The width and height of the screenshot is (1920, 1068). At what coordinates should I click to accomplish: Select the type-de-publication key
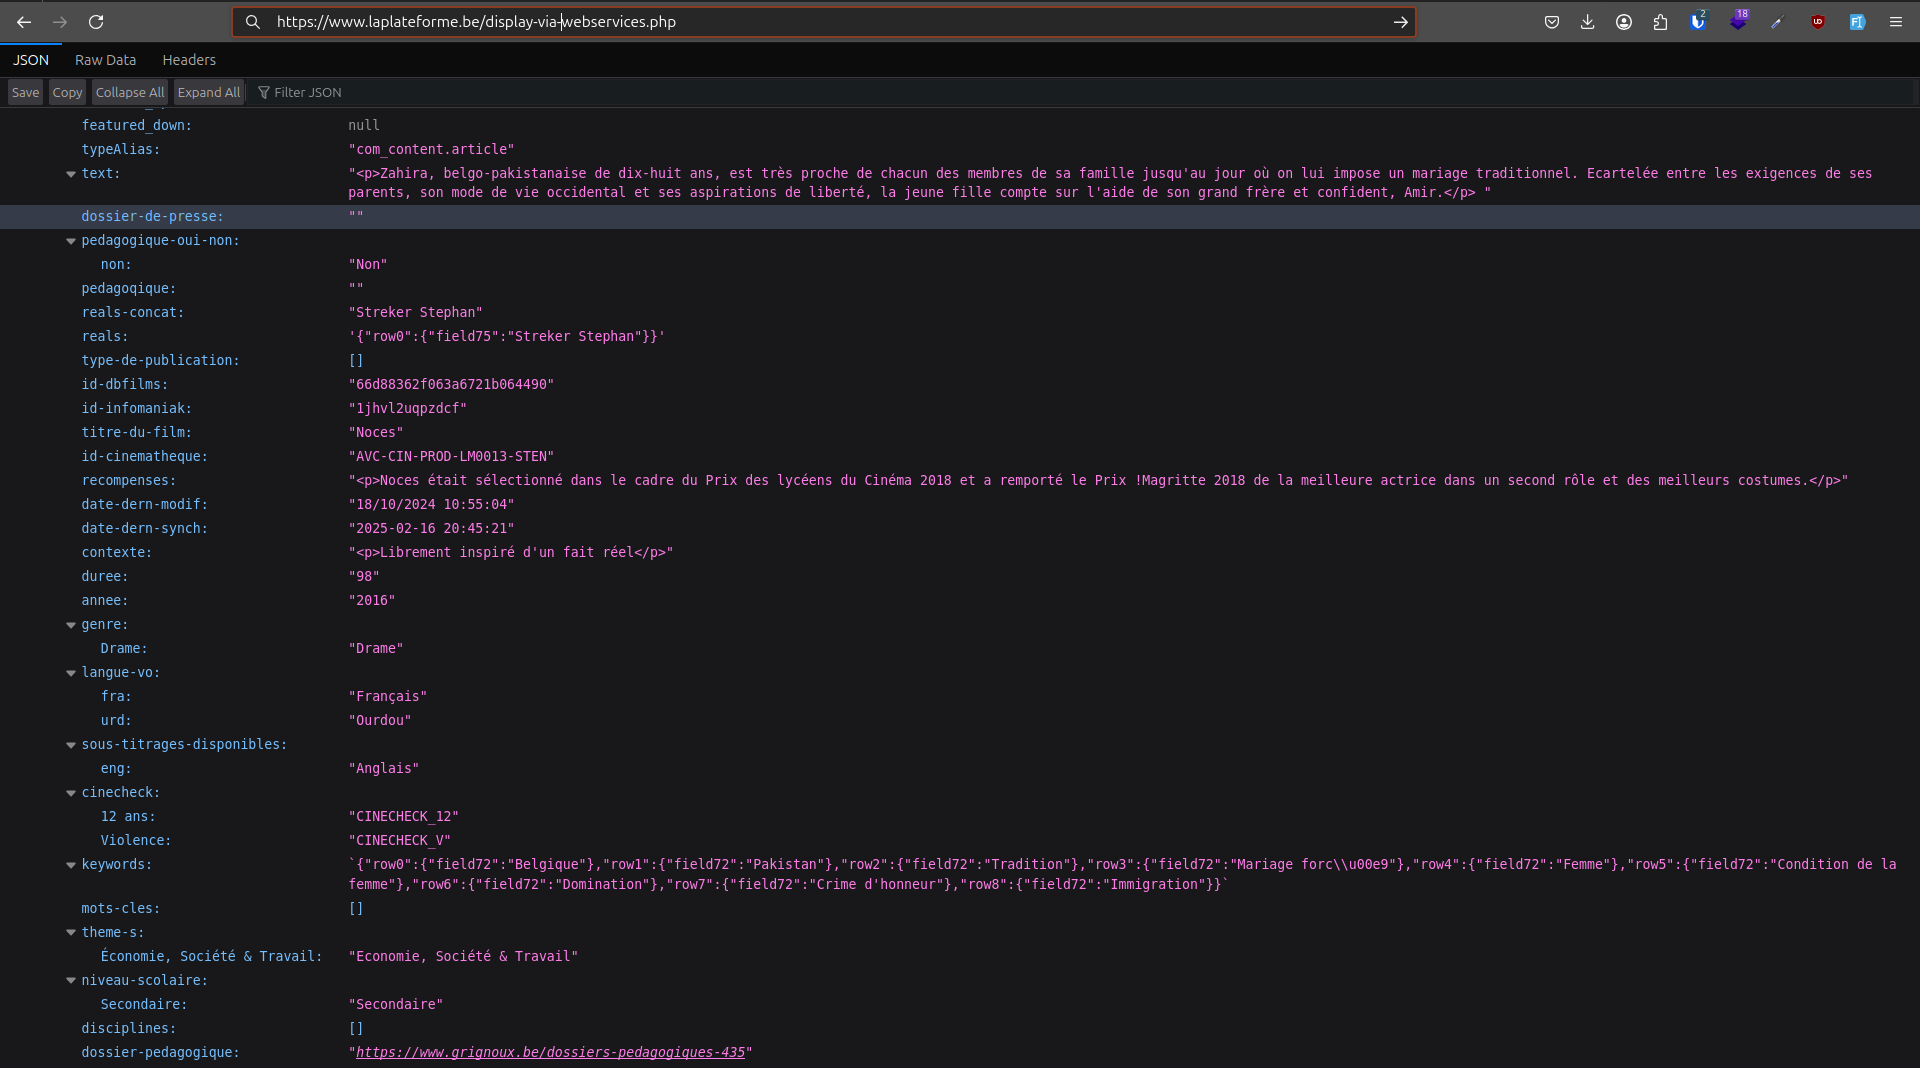160,360
